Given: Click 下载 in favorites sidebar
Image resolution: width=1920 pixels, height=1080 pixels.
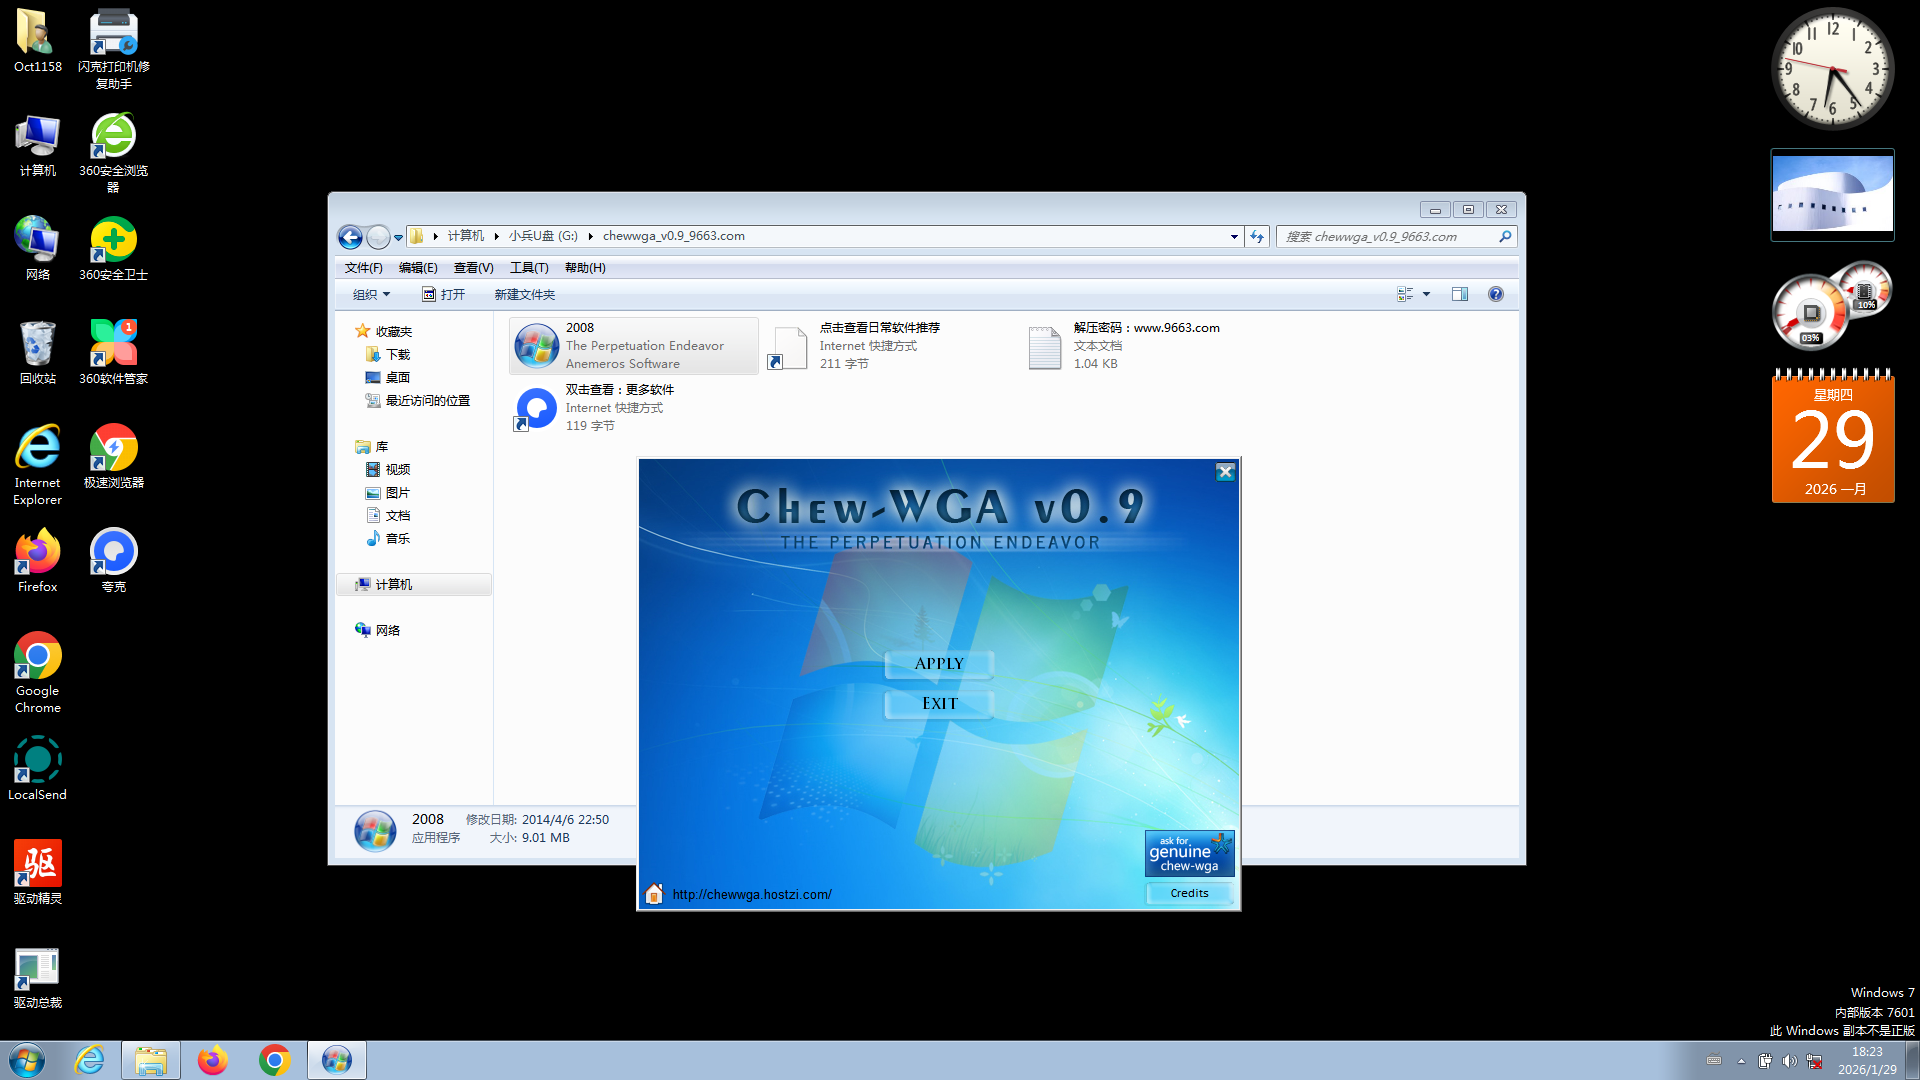Looking at the screenshot, I should click(397, 354).
